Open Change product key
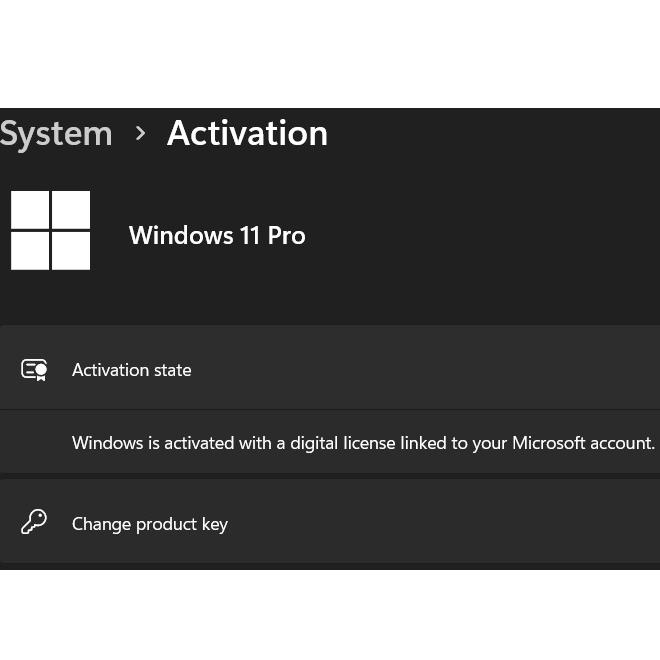Screen dimensions: 660x660 (150, 524)
